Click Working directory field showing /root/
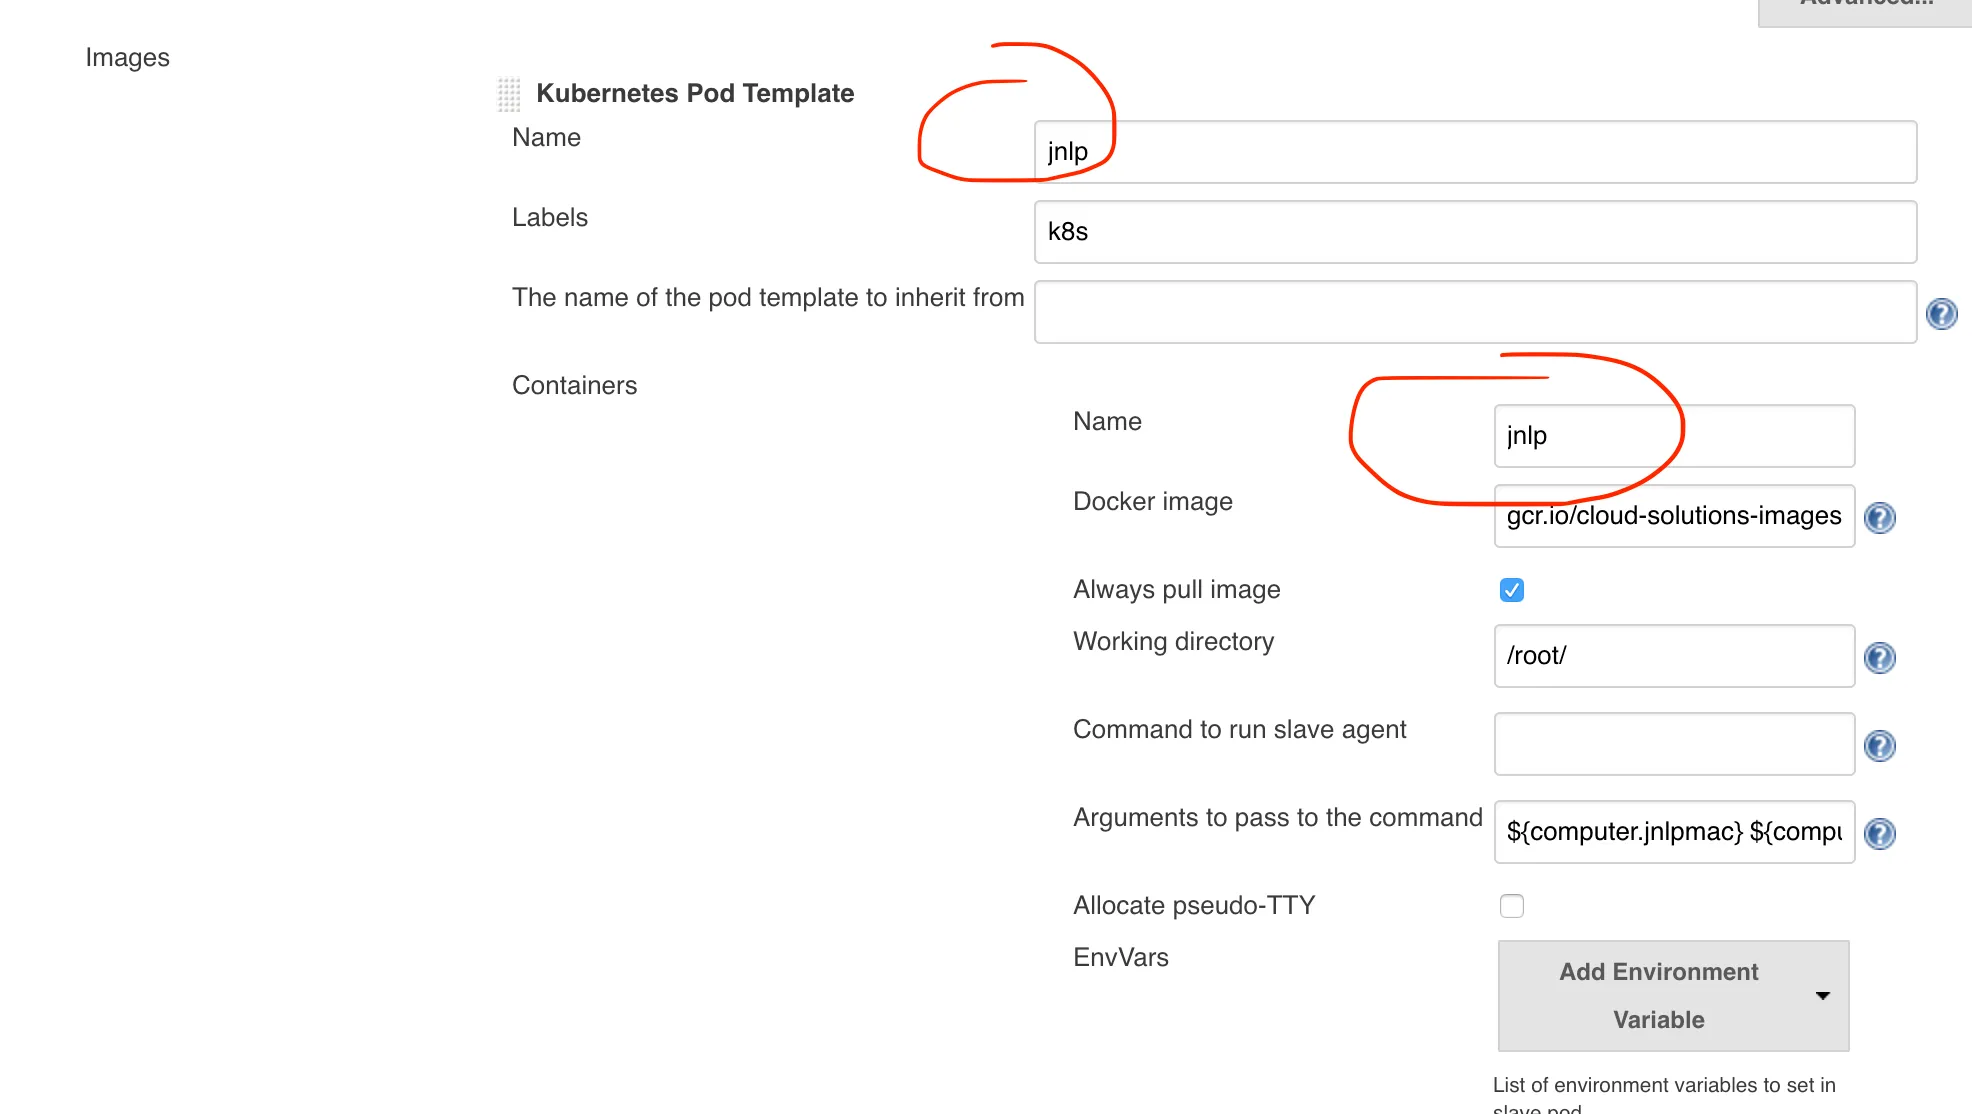This screenshot has height=1114, width=1972. pyautogui.click(x=1673, y=656)
